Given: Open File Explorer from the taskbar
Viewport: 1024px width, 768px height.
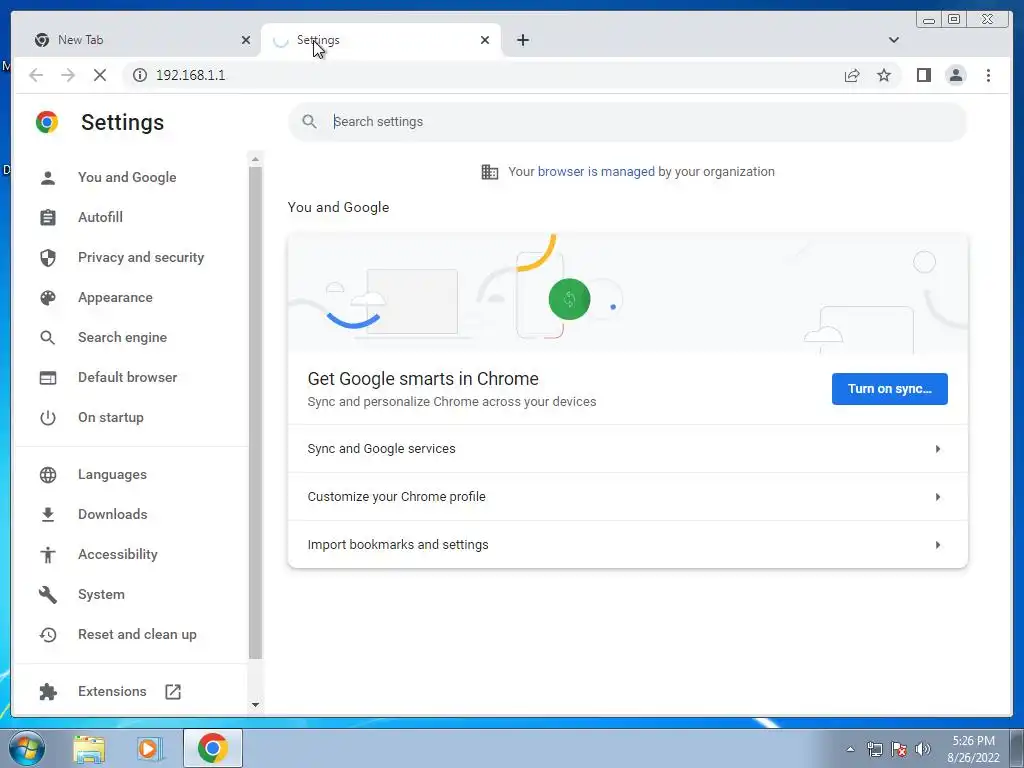Looking at the screenshot, I should pyautogui.click(x=89, y=748).
